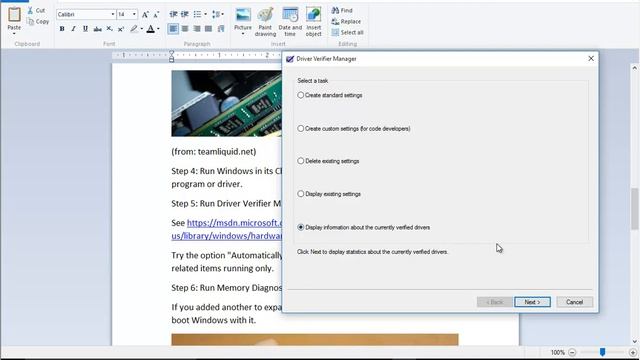Click the 100% zoom level text

coord(558,352)
